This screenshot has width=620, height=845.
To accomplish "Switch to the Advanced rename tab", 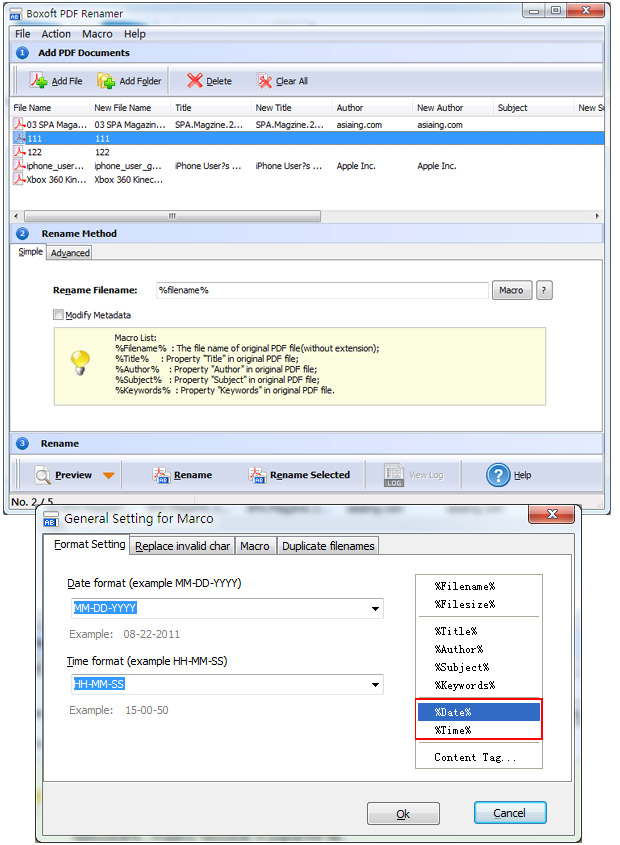I will click(x=70, y=253).
